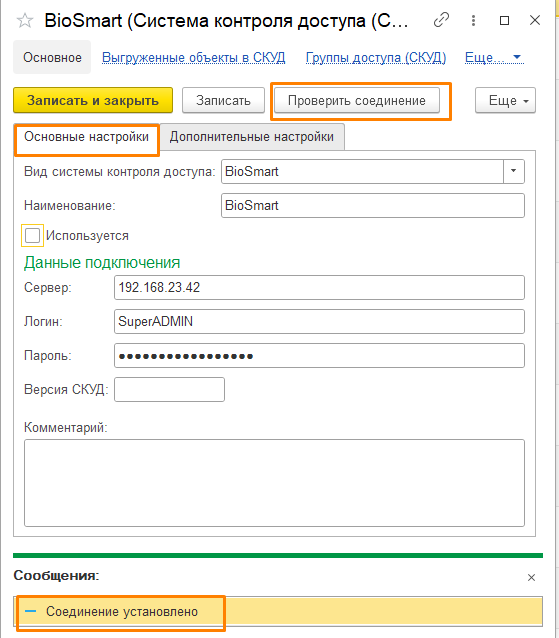The height and width of the screenshot is (638, 559).
Task: Close the BioSmart form window
Action: pos(535,20)
